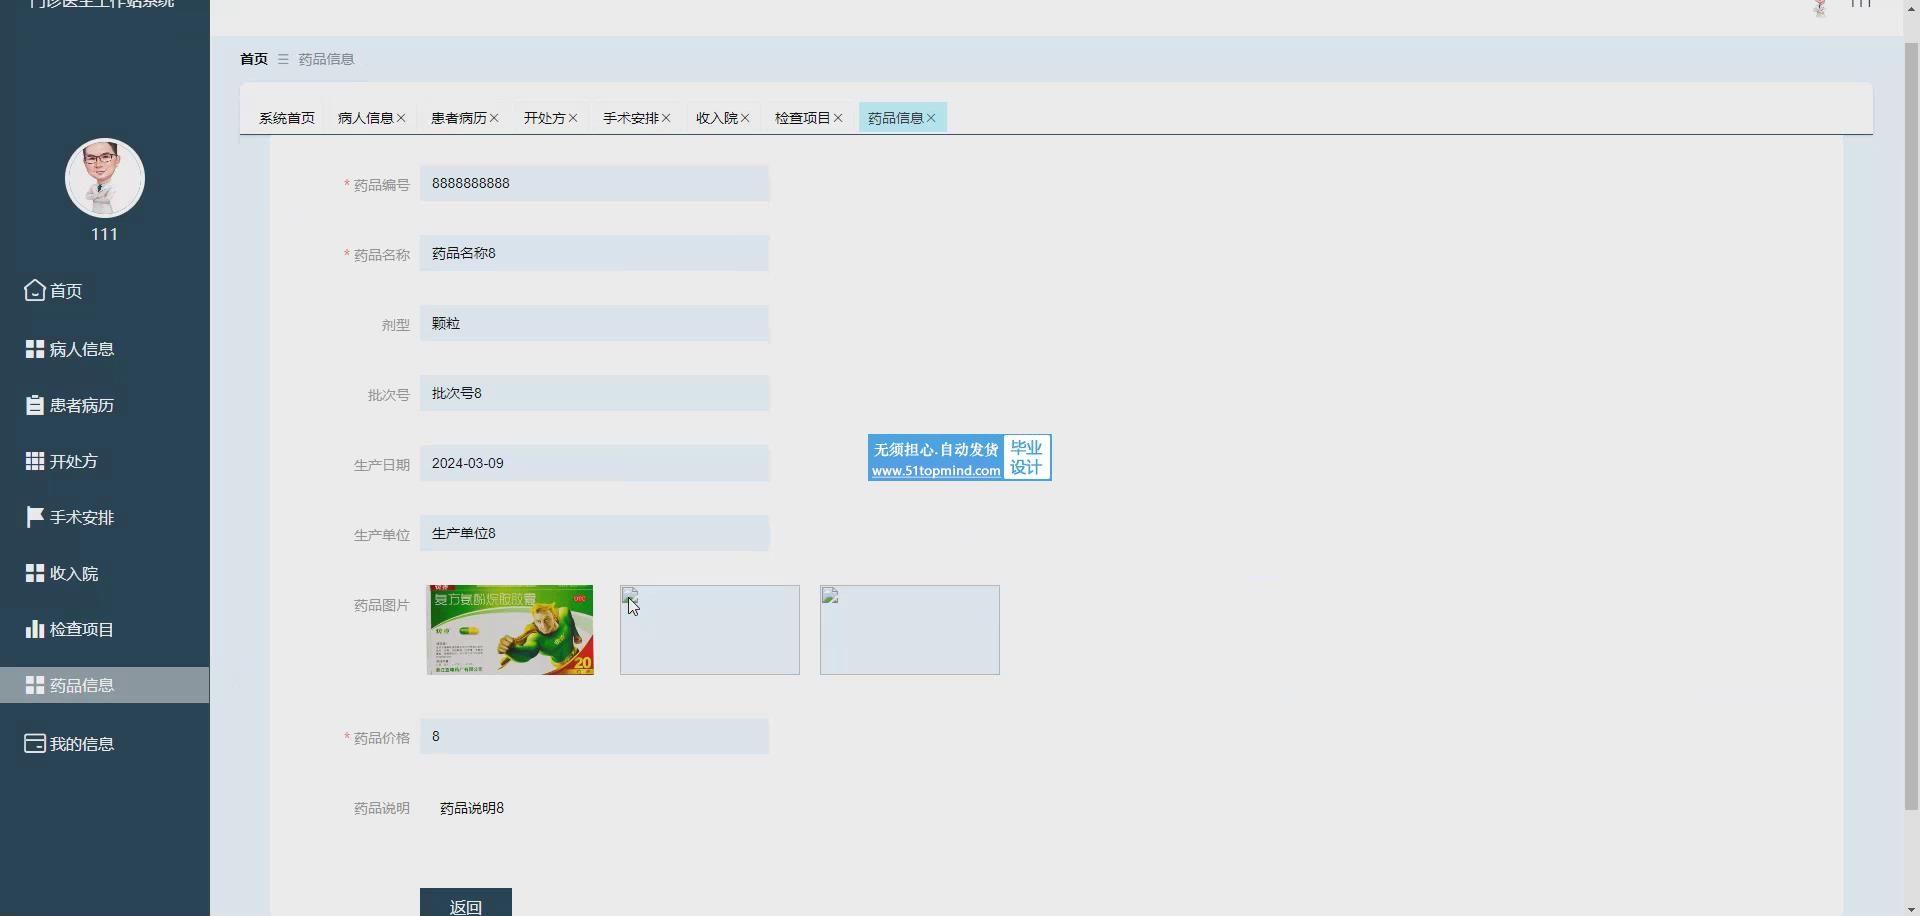Image resolution: width=1920 pixels, height=916 pixels.
Task: Click the vertical page scrollbar
Action: 1911,426
